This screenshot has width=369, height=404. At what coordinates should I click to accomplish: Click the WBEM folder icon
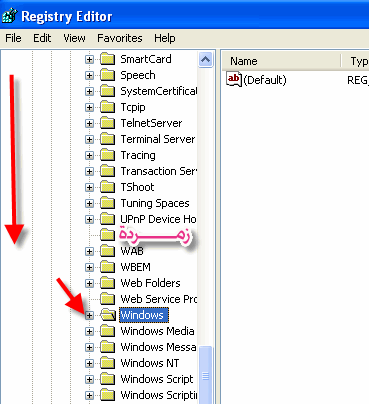(107, 267)
